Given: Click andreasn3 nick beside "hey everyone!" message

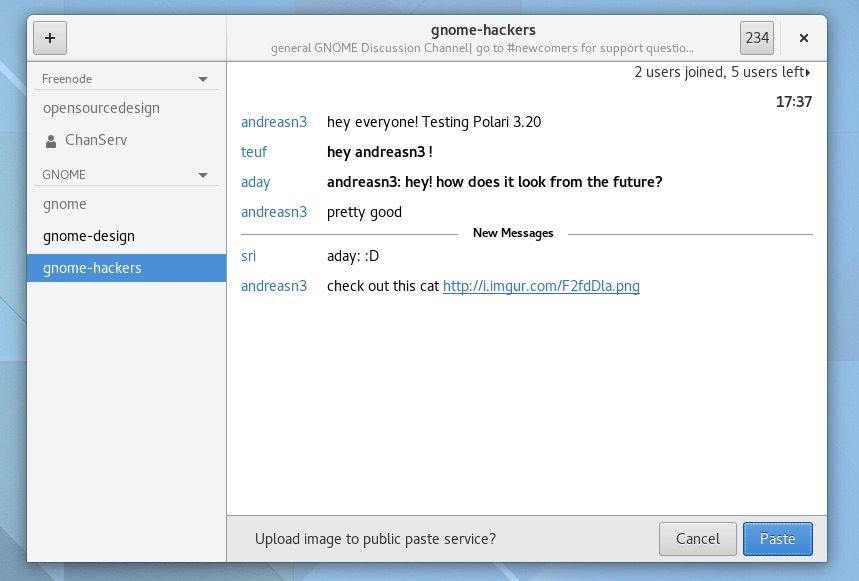Looking at the screenshot, I should [274, 122].
